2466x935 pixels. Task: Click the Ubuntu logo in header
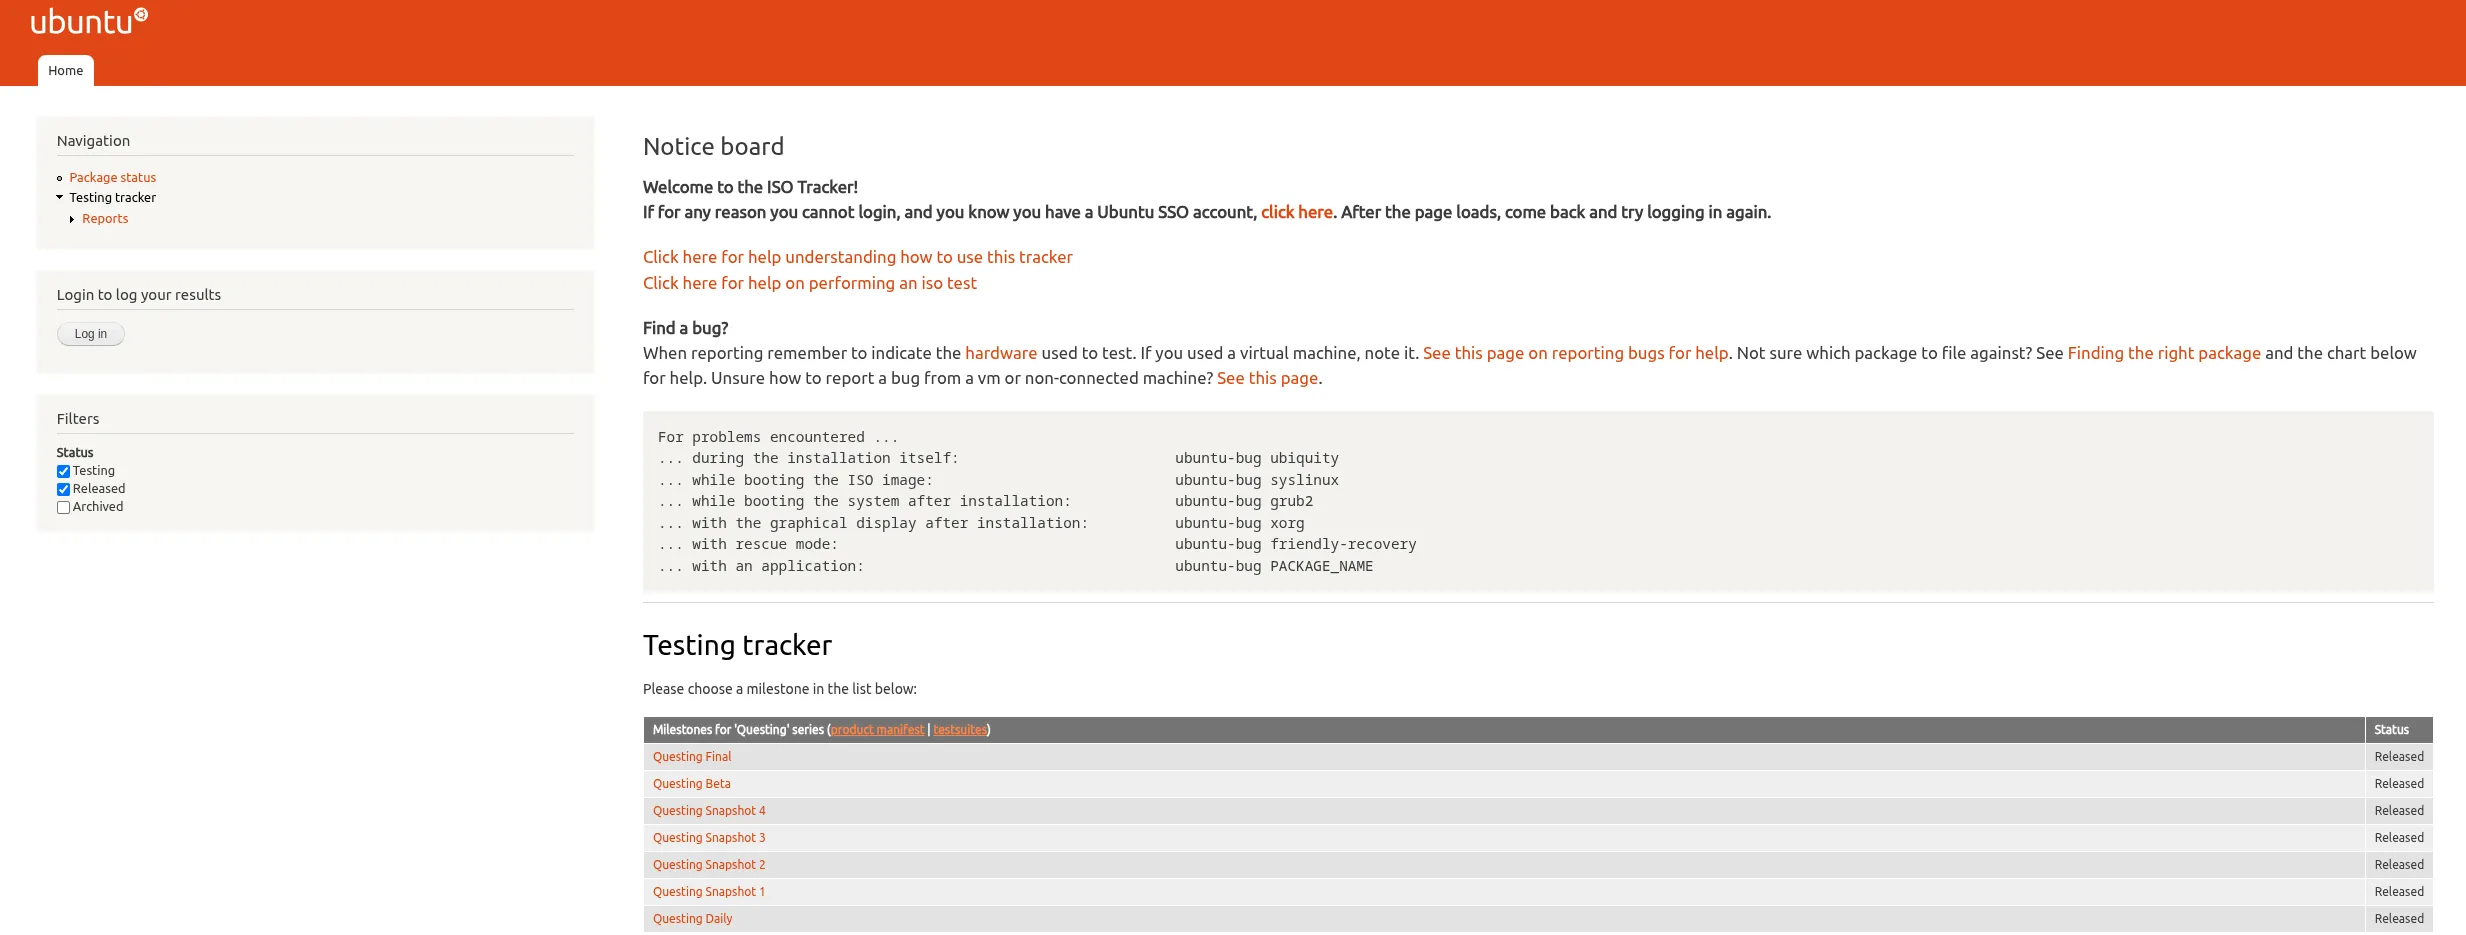click(x=88, y=21)
